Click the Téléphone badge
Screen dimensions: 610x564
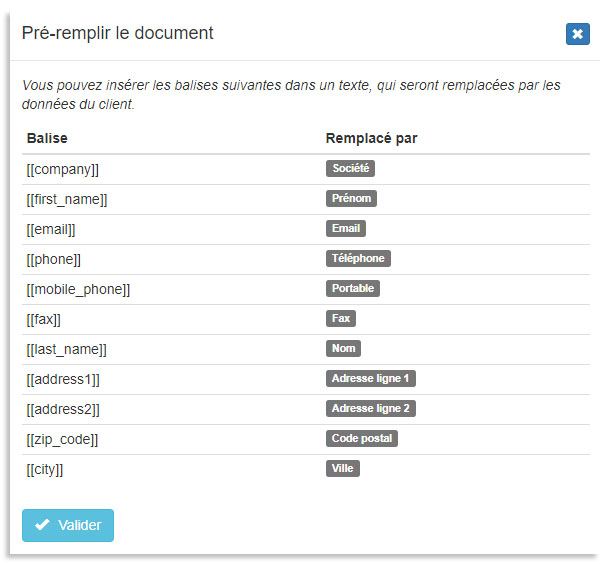tap(358, 259)
